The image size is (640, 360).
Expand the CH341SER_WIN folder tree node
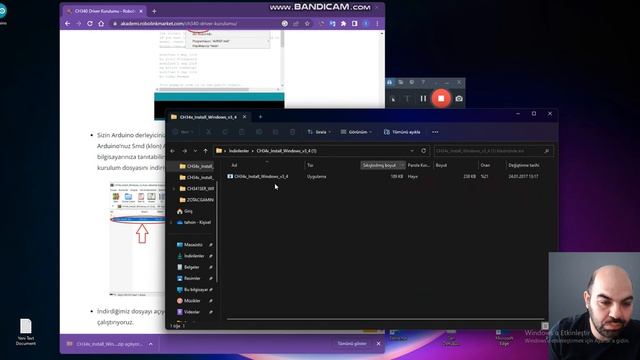click(x=173, y=189)
